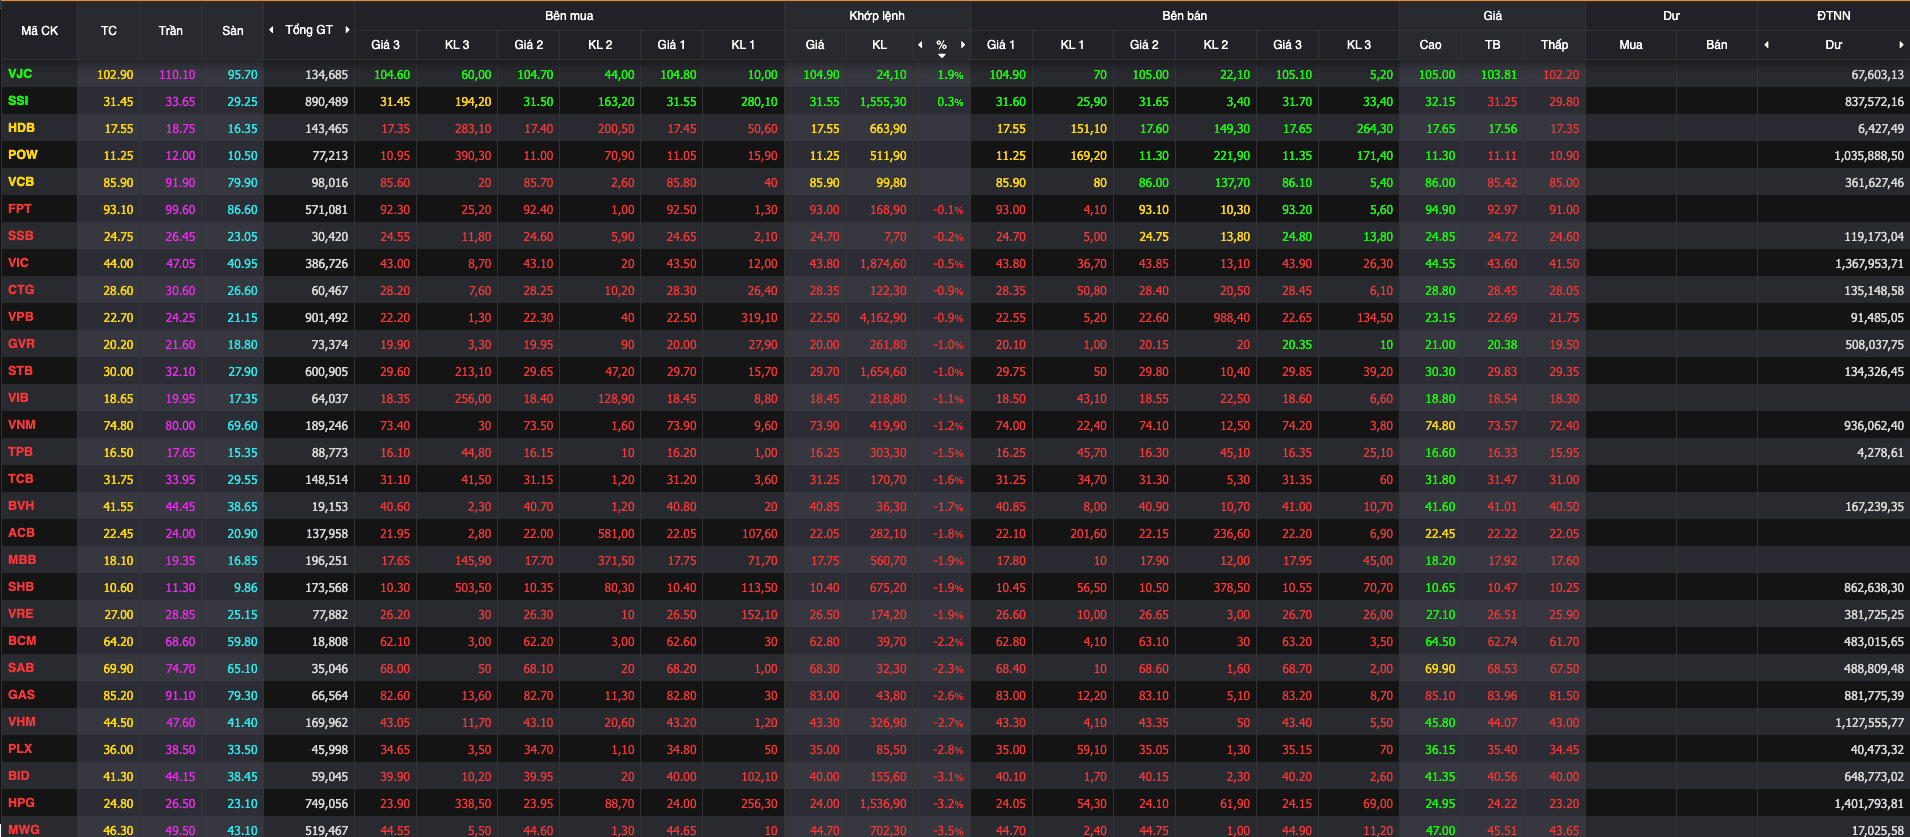1910x837 pixels.
Task: Click the BID ticker symbol
Action: pyautogui.click(x=19, y=776)
